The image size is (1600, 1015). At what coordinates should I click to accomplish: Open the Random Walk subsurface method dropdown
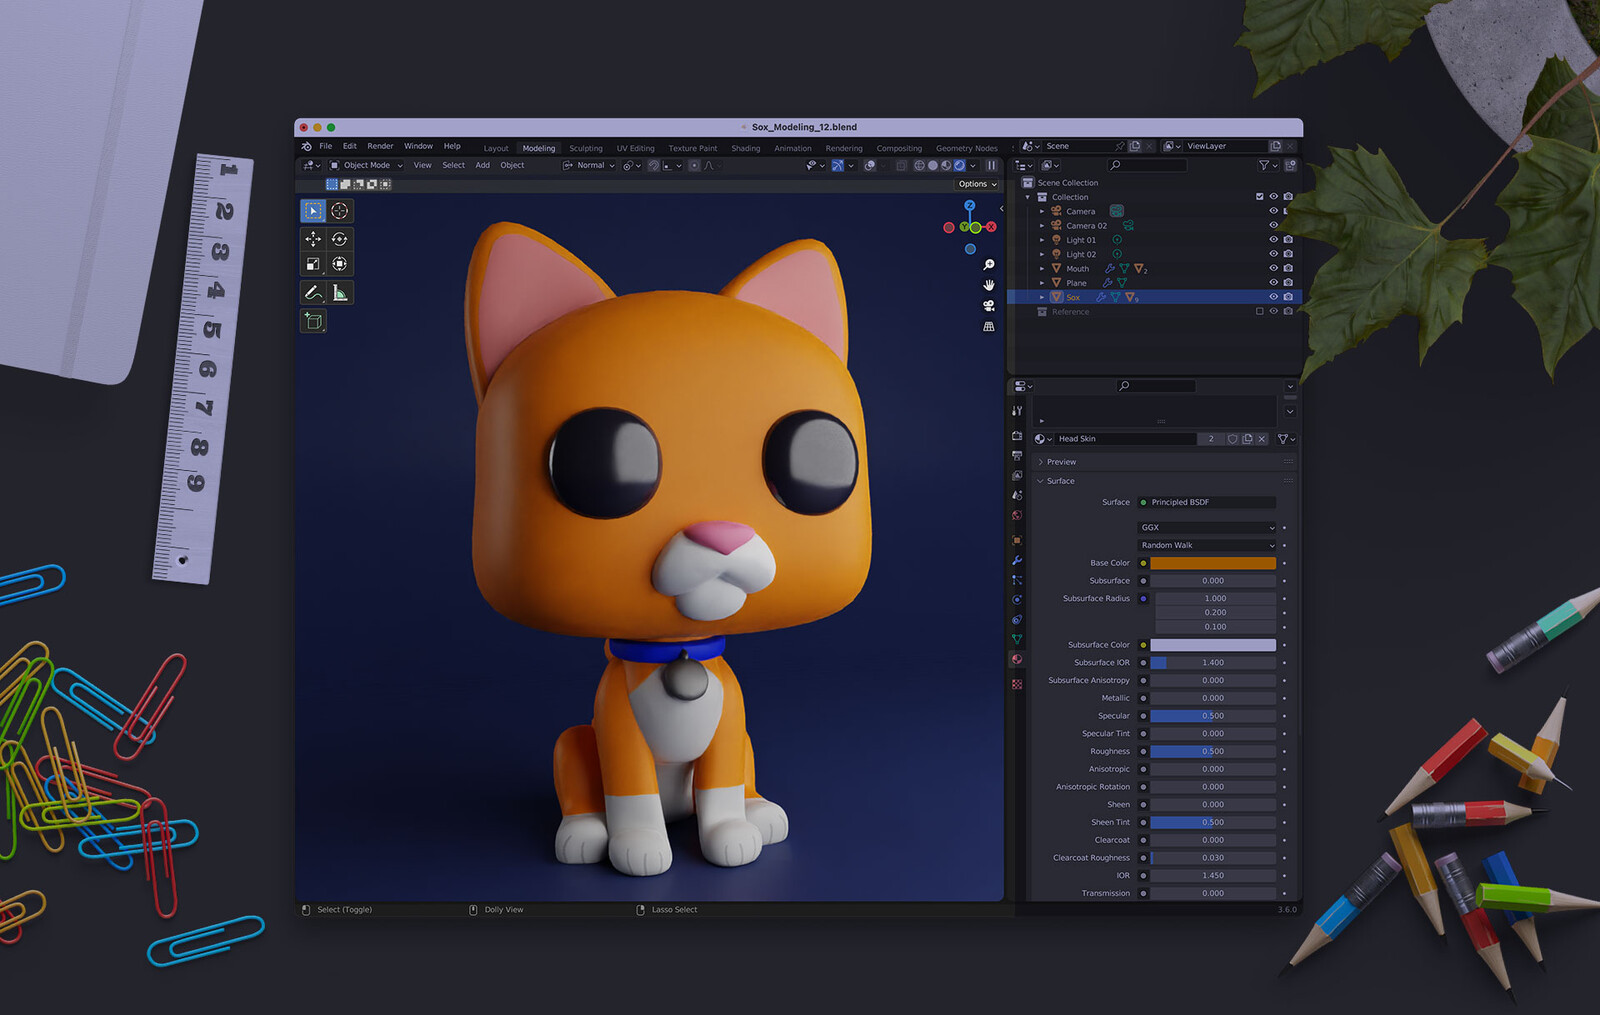coord(1207,546)
